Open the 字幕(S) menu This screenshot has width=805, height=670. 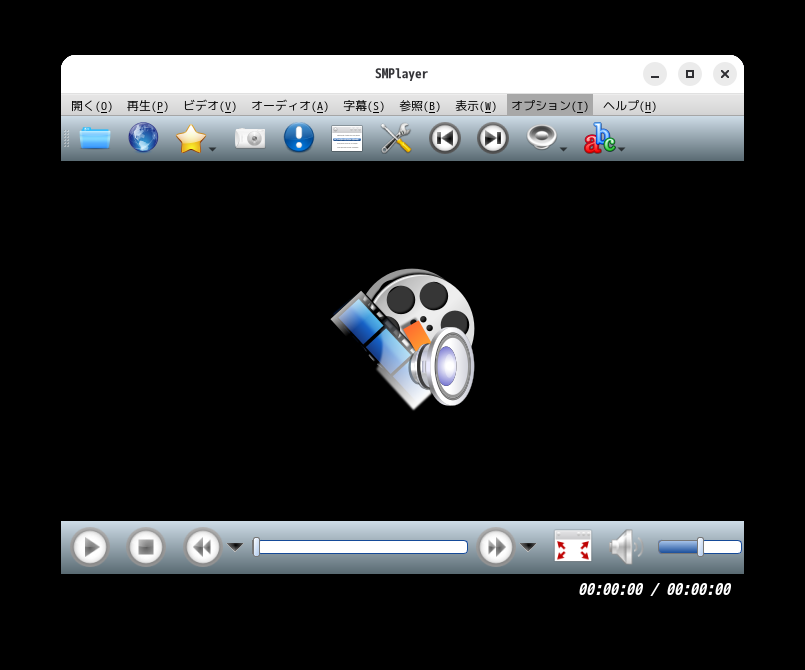coord(363,106)
